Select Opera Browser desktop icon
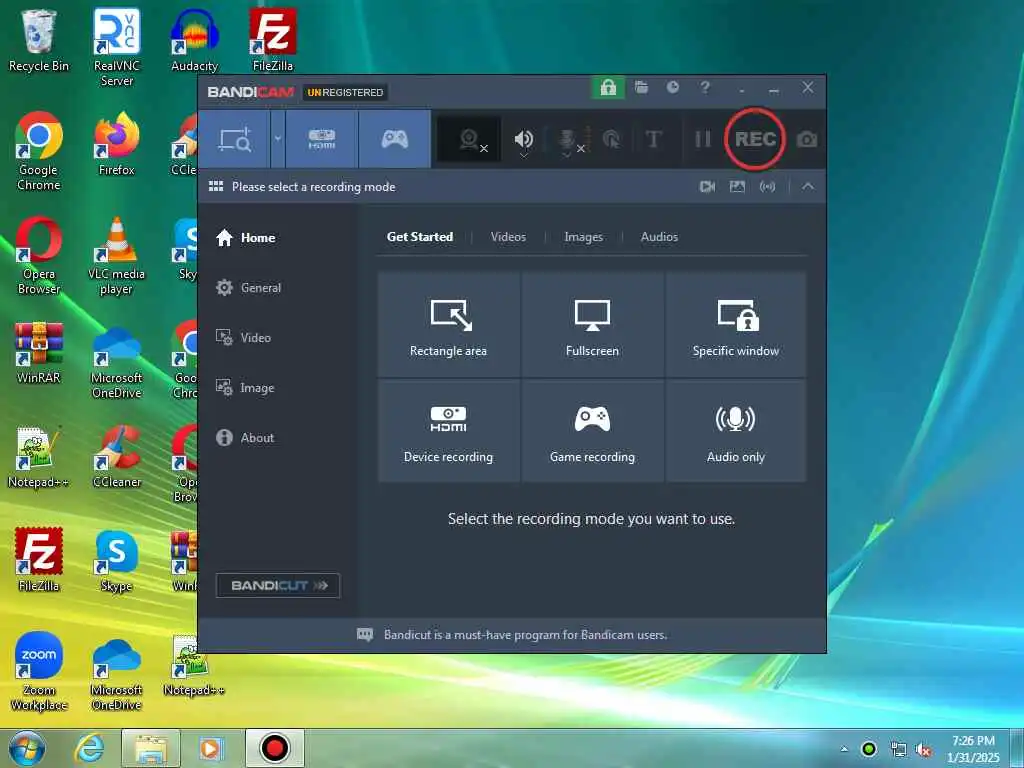This screenshot has height=768, width=1024. click(x=39, y=256)
